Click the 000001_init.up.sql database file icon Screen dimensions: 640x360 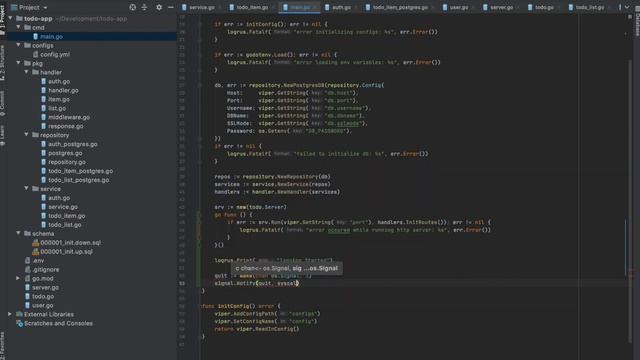click(36, 251)
